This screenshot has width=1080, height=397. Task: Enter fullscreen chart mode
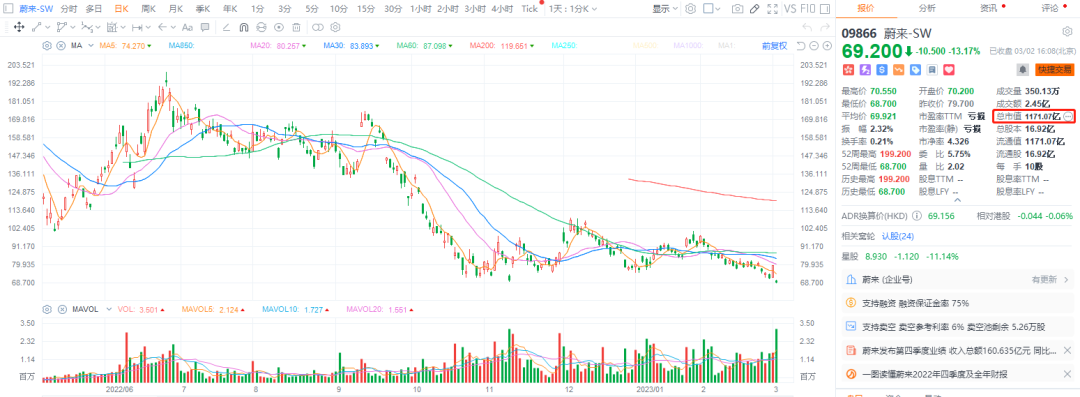773,9
